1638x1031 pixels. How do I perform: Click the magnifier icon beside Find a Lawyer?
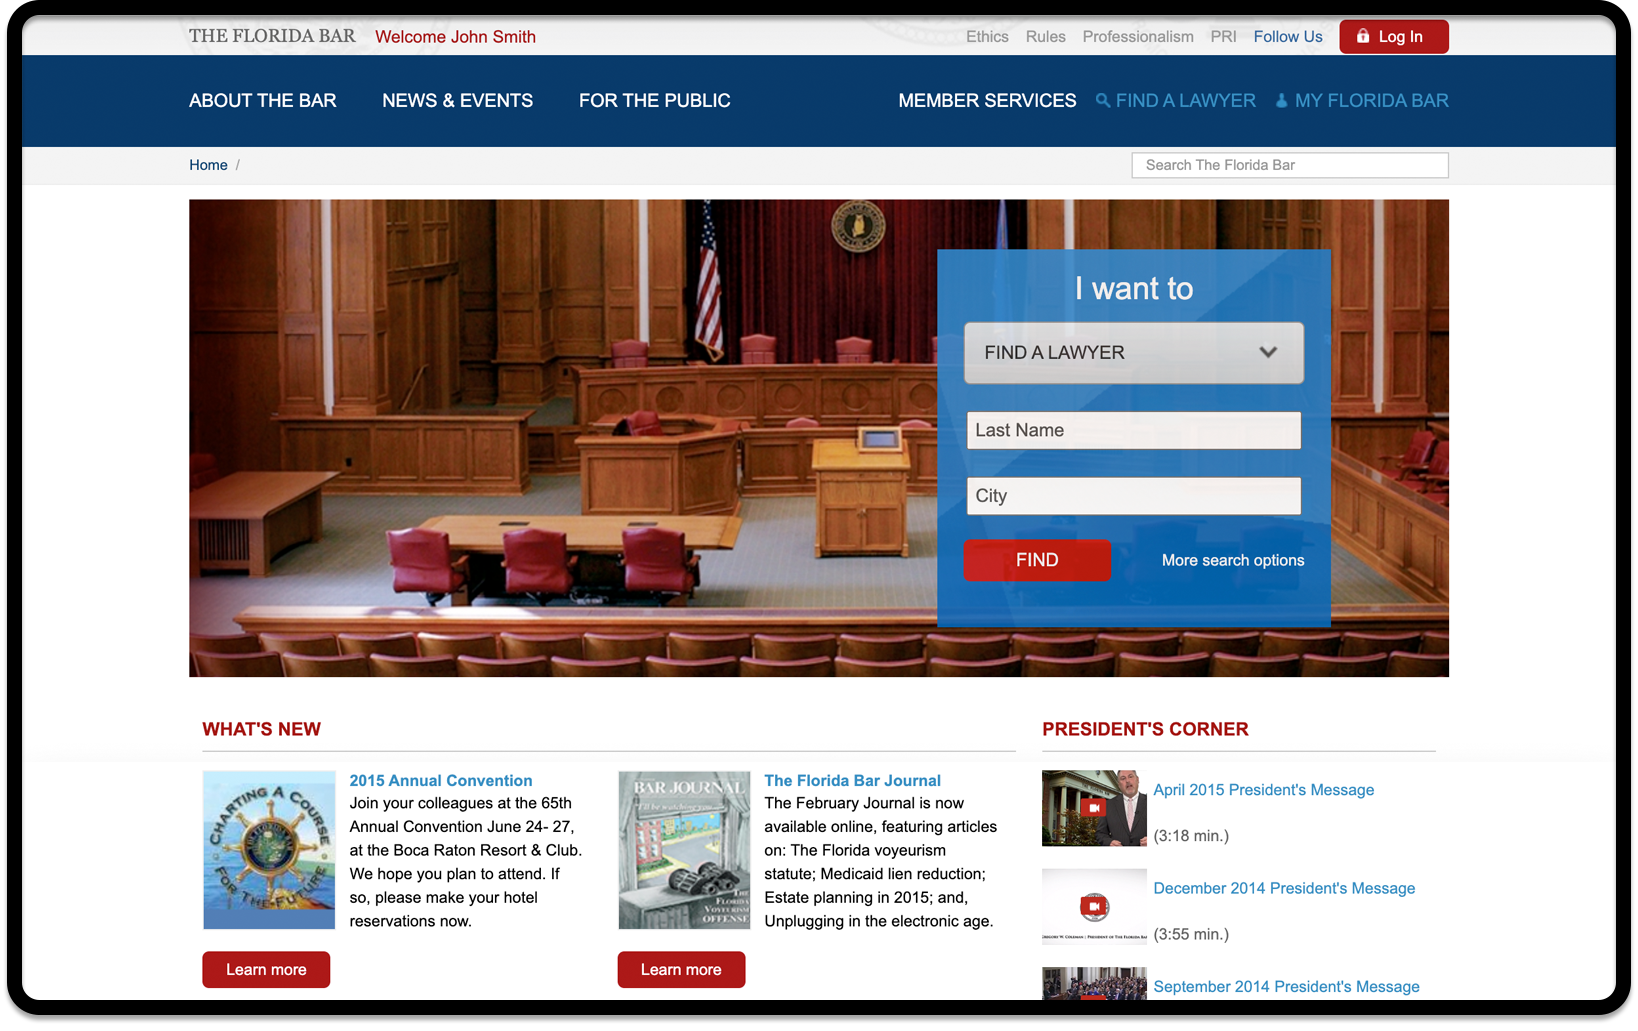(1102, 100)
